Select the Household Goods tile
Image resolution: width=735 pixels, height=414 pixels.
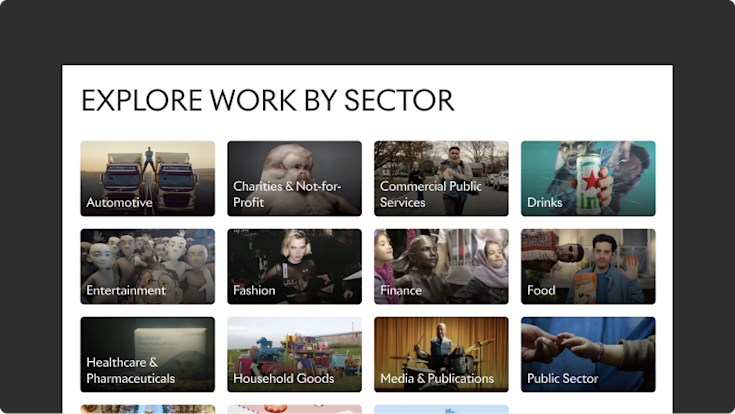[x=294, y=354]
